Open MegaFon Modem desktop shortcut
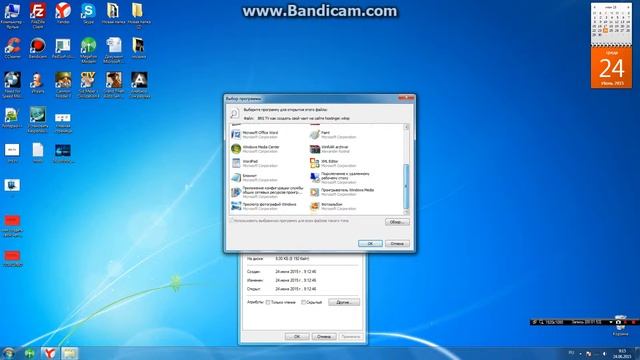 pyautogui.click(x=88, y=51)
